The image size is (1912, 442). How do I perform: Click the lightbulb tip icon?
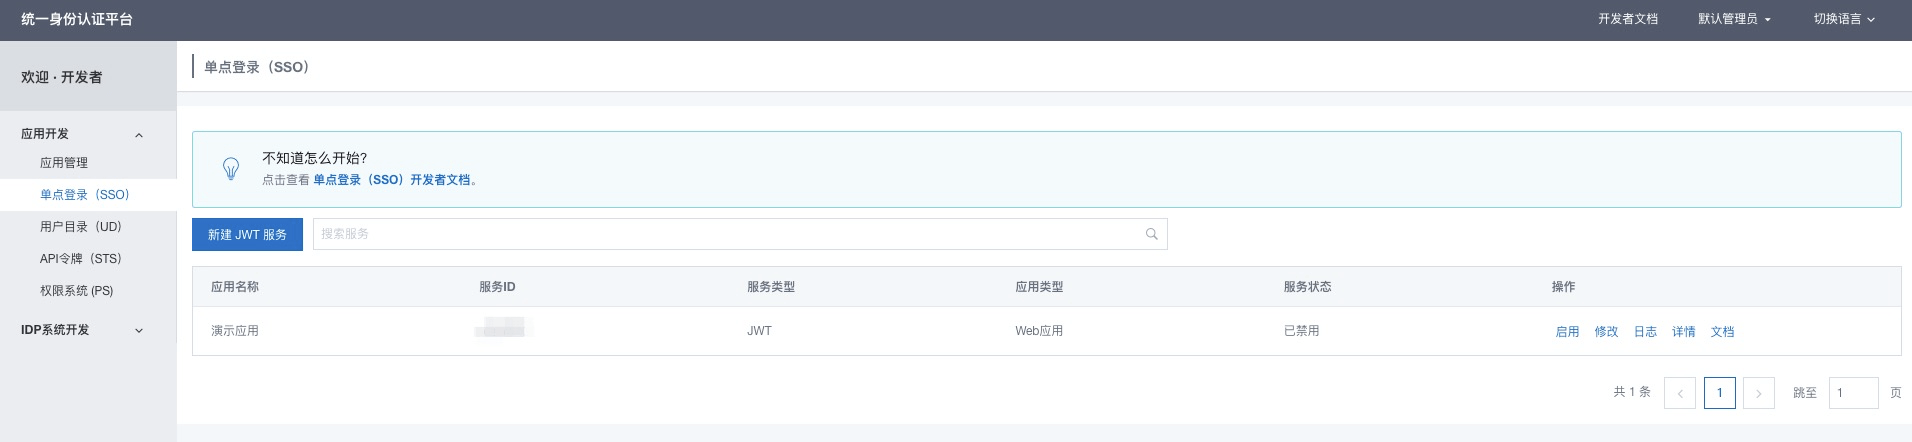coord(231,169)
